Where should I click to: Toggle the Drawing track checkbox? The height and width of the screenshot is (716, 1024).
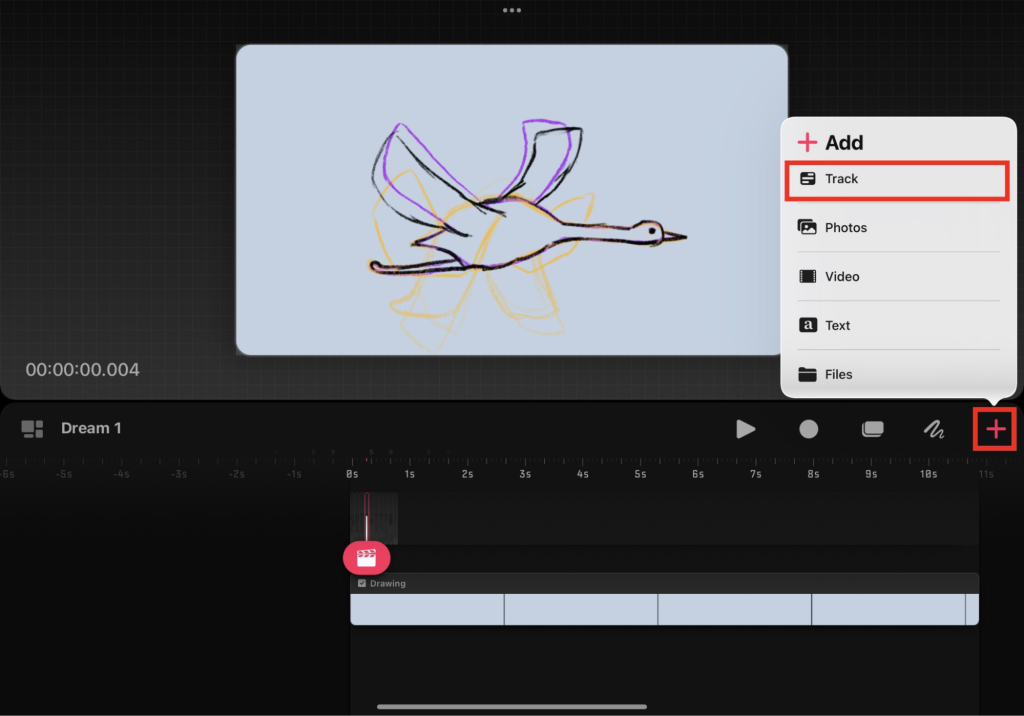tap(362, 583)
